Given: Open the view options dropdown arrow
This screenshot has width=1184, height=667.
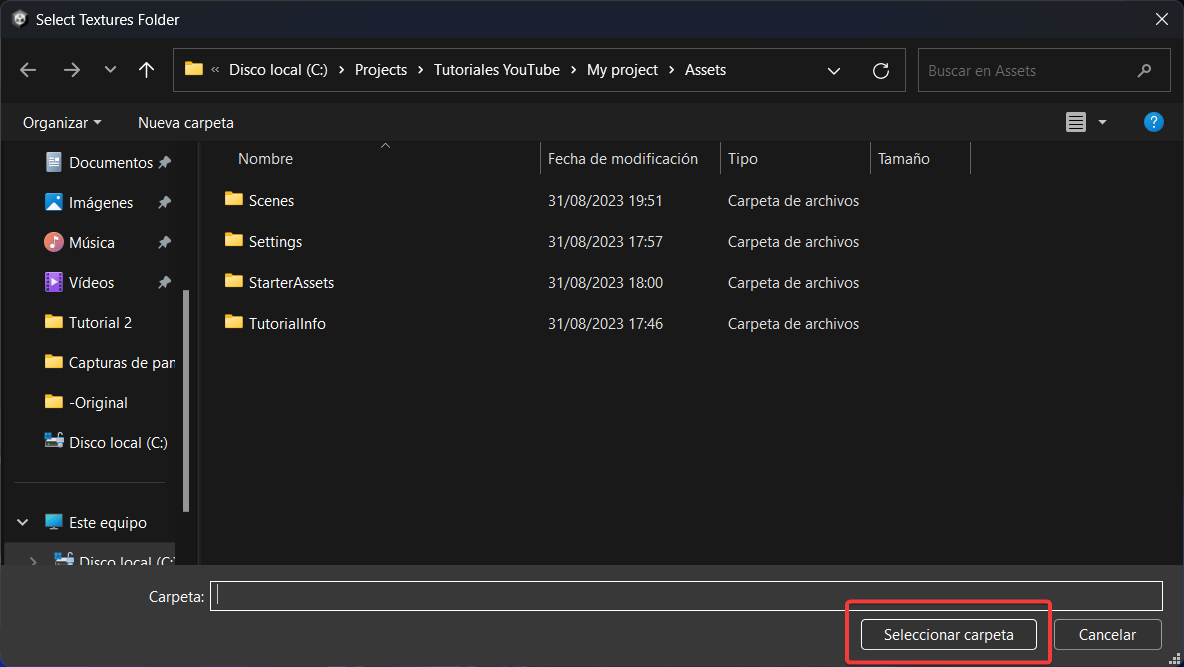Looking at the screenshot, I should pyautogui.click(x=1102, y=122).
